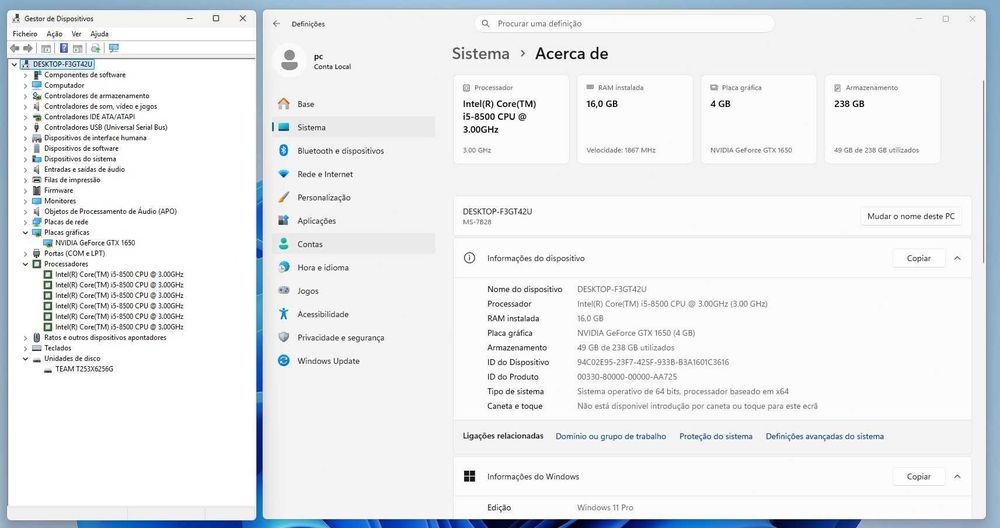Expand Portas (COM e LPT) node
The height and width of the screenshot is (528, 1000).
pos(26,254)
